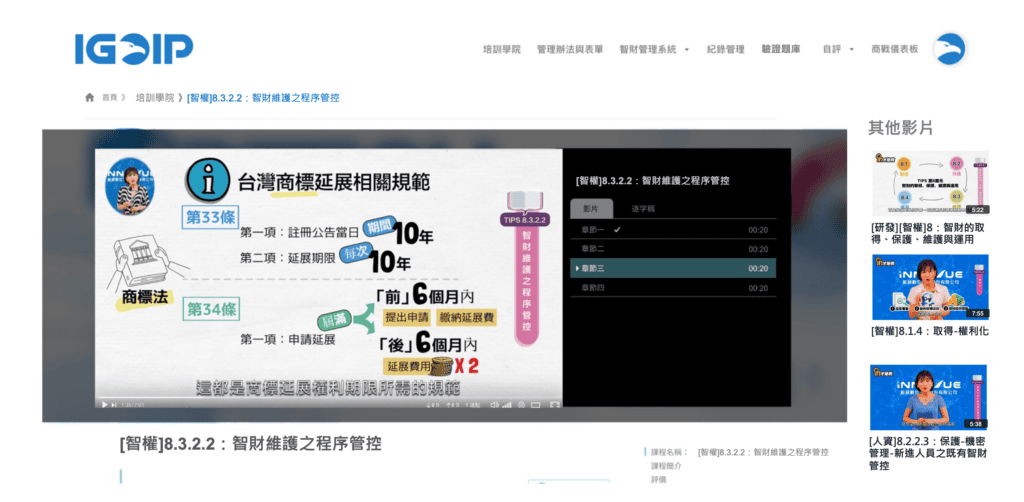Click 培訓學院 breadcrumb link
This screenshot has width=1024, height=502.
(153, 98)
